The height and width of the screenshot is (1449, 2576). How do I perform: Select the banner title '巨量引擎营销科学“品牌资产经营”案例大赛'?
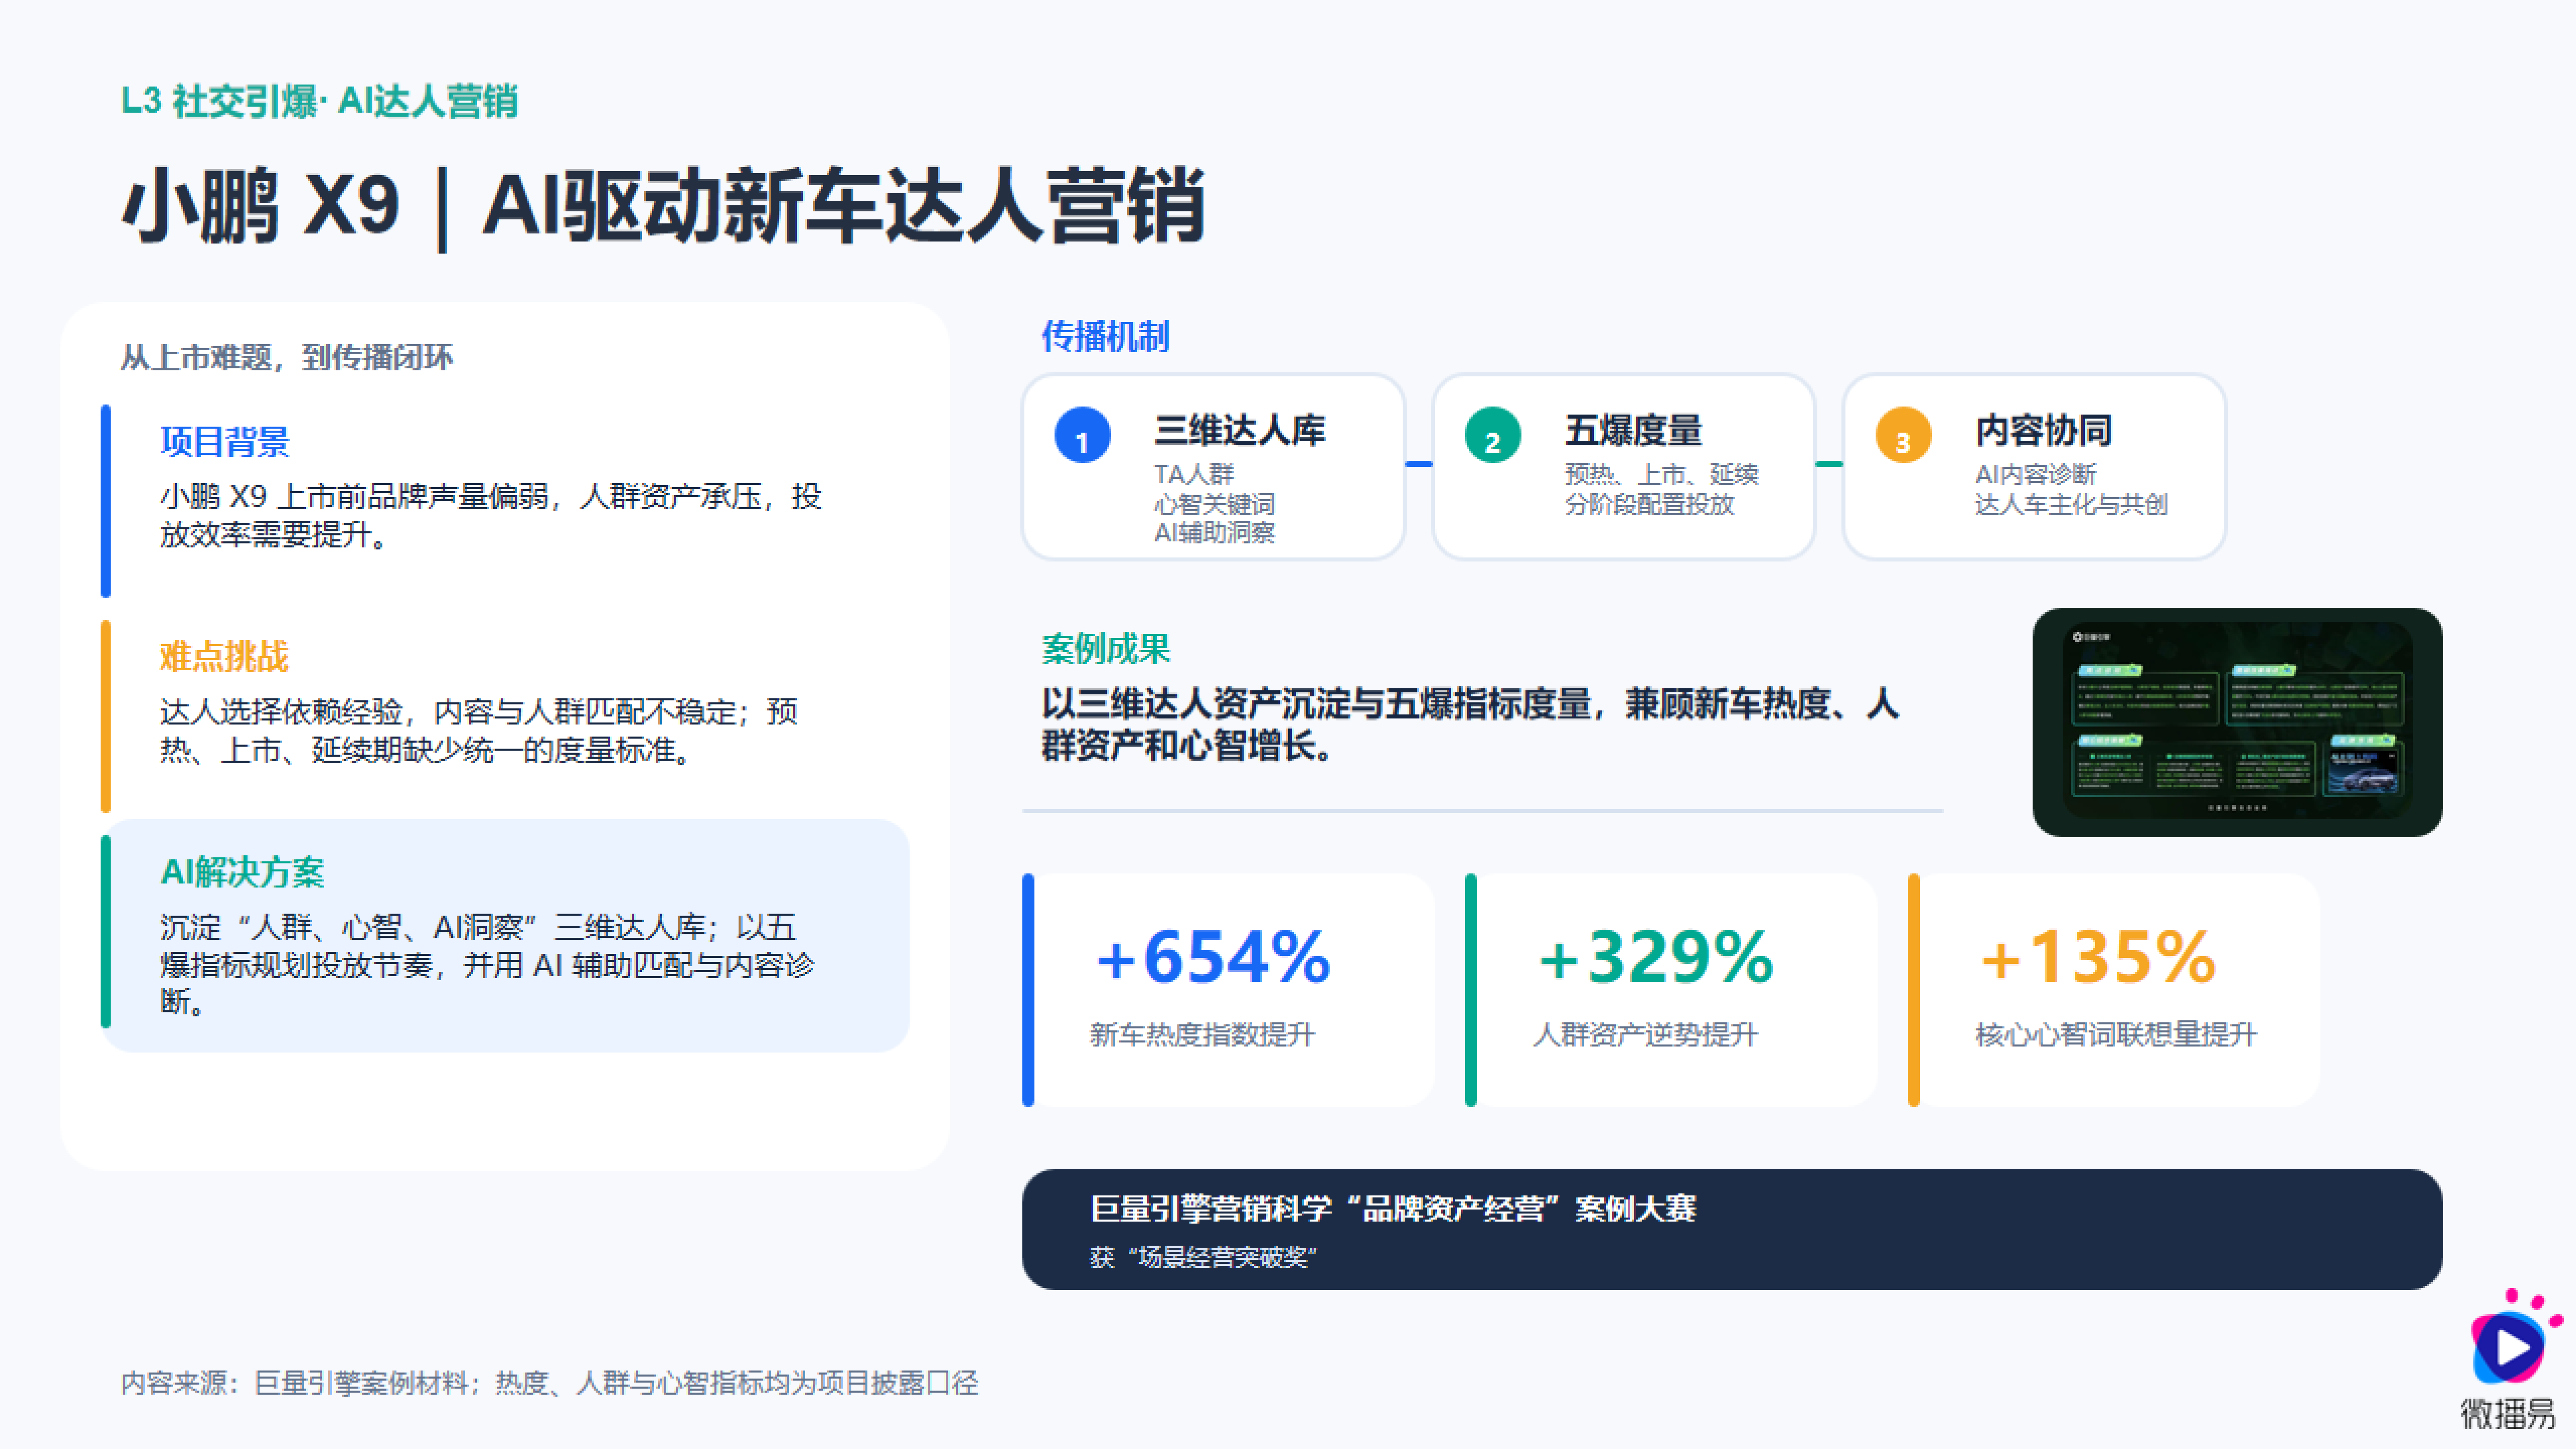coord(1393,1208)
